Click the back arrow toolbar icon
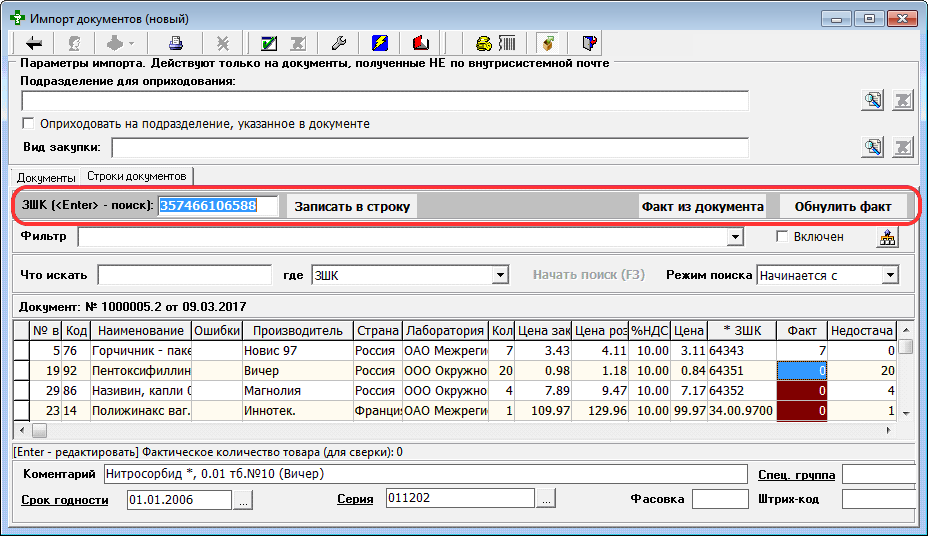Viewport: 928px width, 536px height. (34, 43)
